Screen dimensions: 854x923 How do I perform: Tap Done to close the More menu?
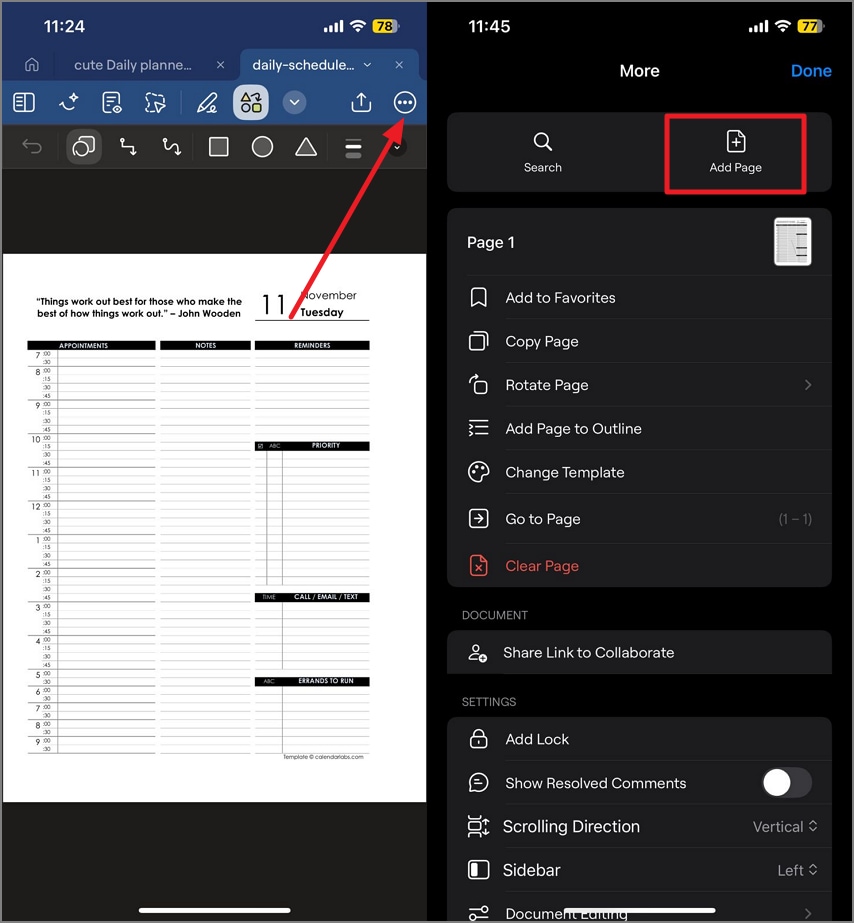point(811,70)
